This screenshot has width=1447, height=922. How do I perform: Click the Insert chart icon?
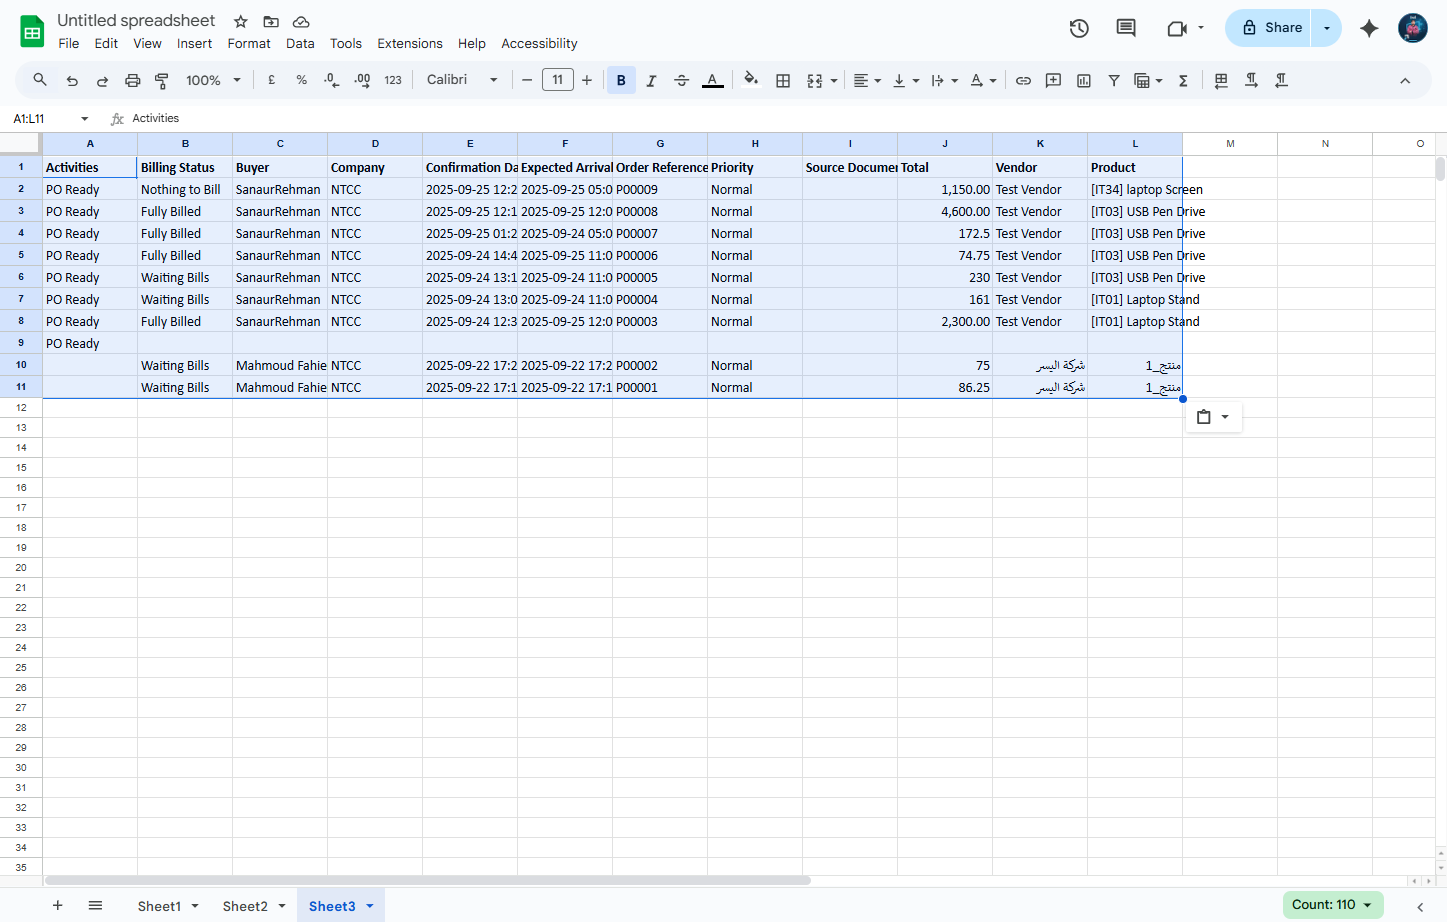click(1083, 81)
